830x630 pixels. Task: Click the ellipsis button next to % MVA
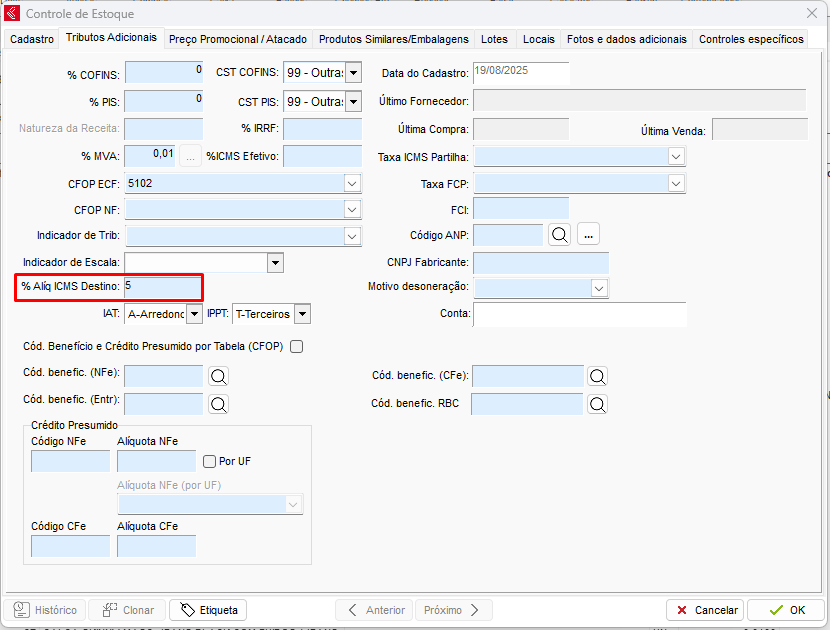pyautogui.click(x=190, y=156)
